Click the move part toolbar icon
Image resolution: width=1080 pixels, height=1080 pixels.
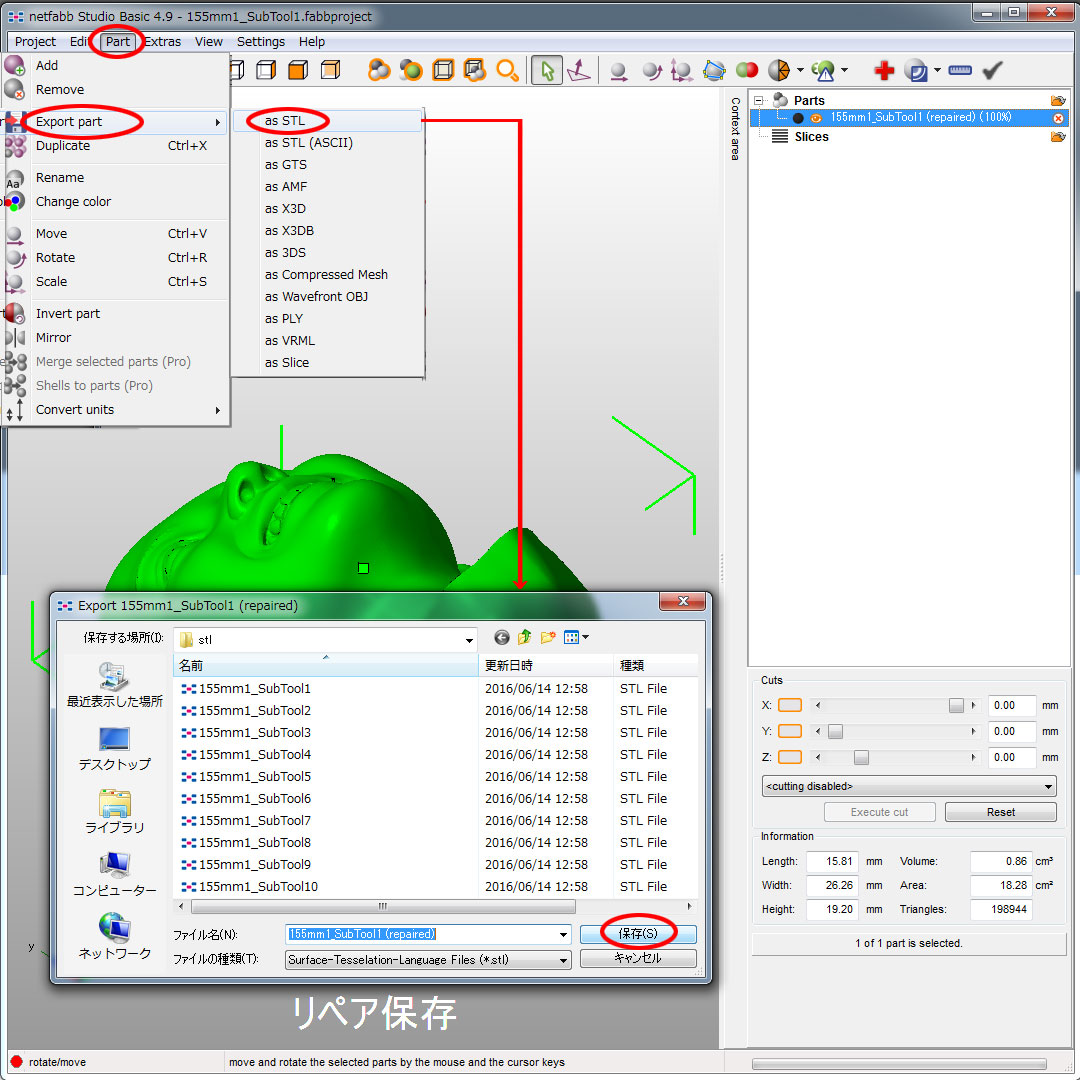pyautogui.click(x=619, y=70)
